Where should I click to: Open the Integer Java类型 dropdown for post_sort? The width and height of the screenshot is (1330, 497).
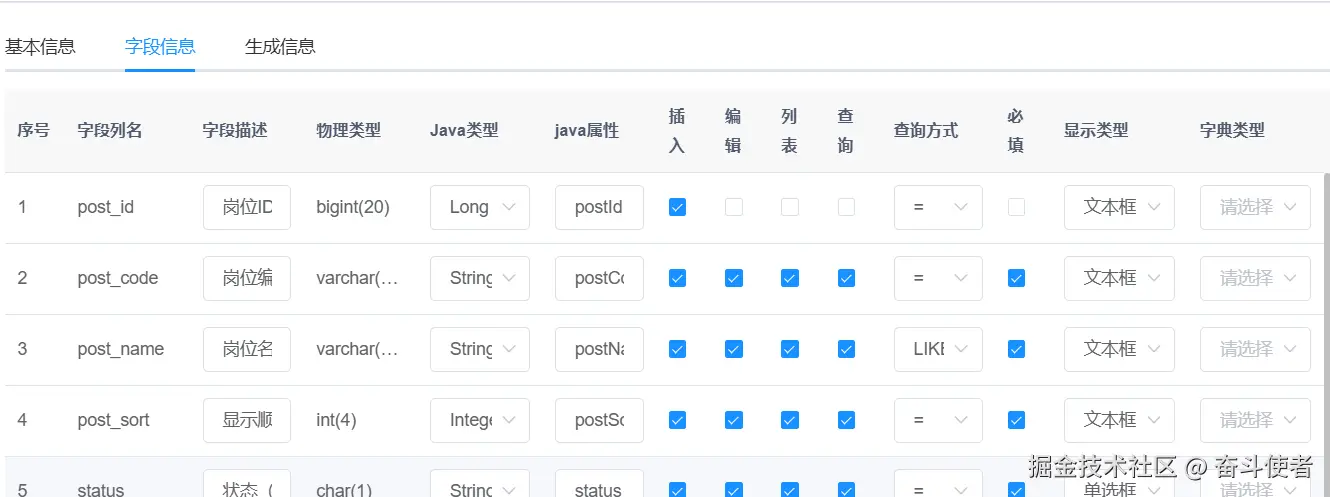(x=480, y=420)
